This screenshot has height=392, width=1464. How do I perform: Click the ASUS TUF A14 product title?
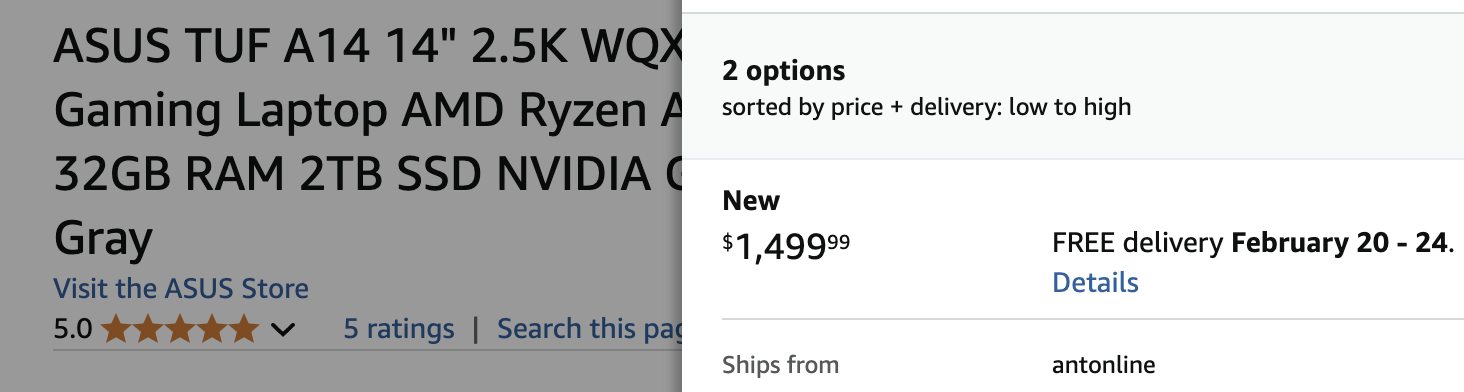(x=368, y=142)
